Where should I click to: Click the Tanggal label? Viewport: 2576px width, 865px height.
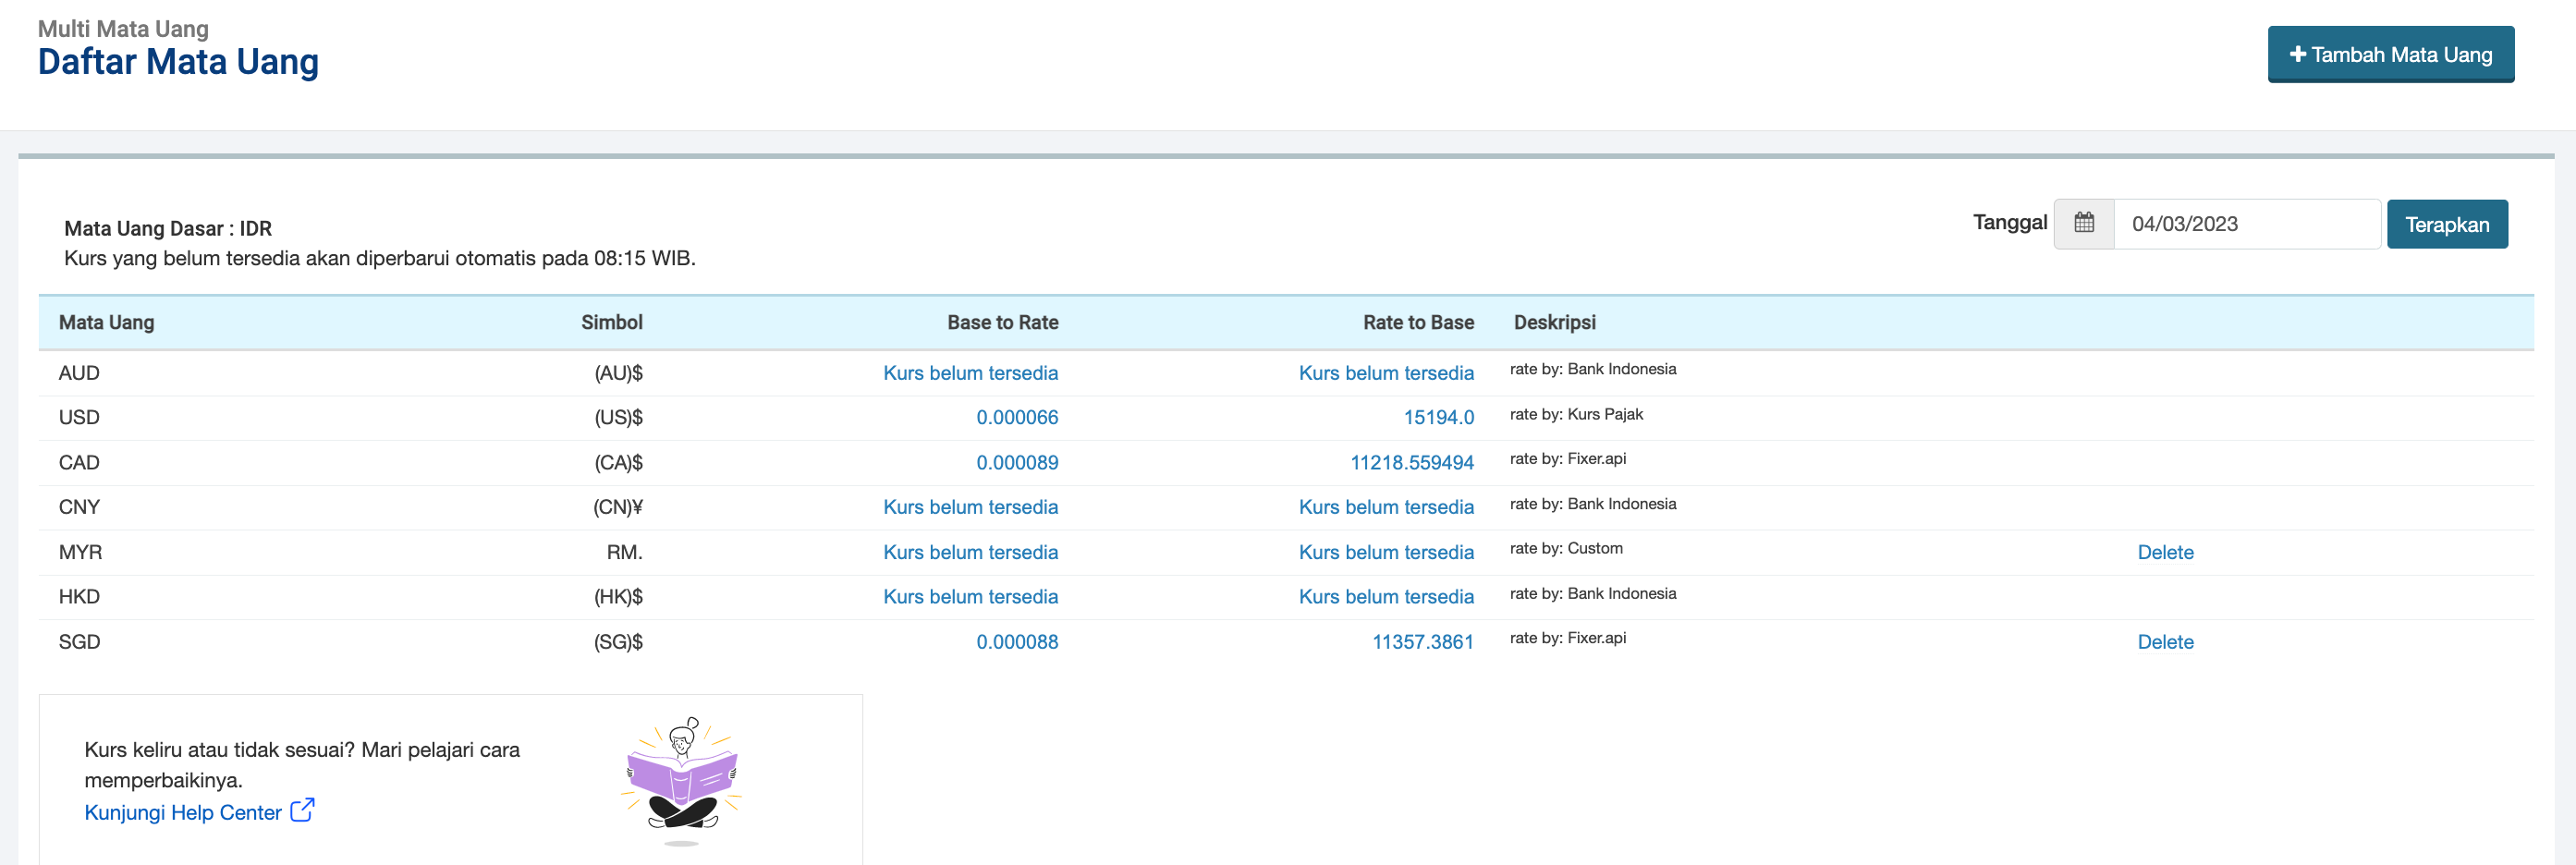pyautogui.click(x=2010, y=222)
